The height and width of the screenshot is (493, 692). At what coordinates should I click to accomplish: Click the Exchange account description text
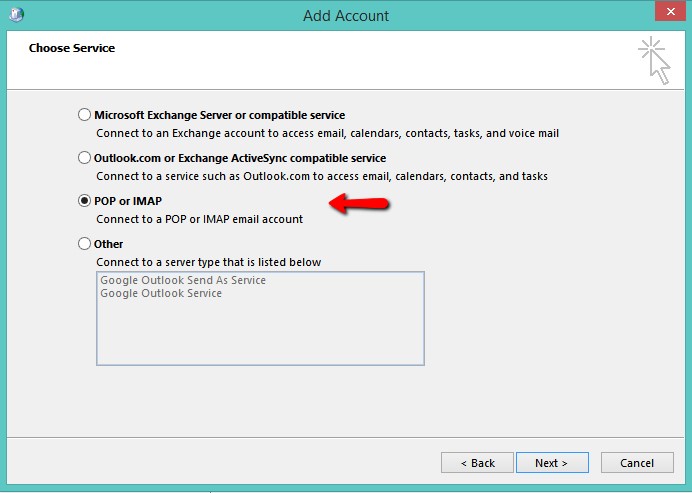[327, 133]
